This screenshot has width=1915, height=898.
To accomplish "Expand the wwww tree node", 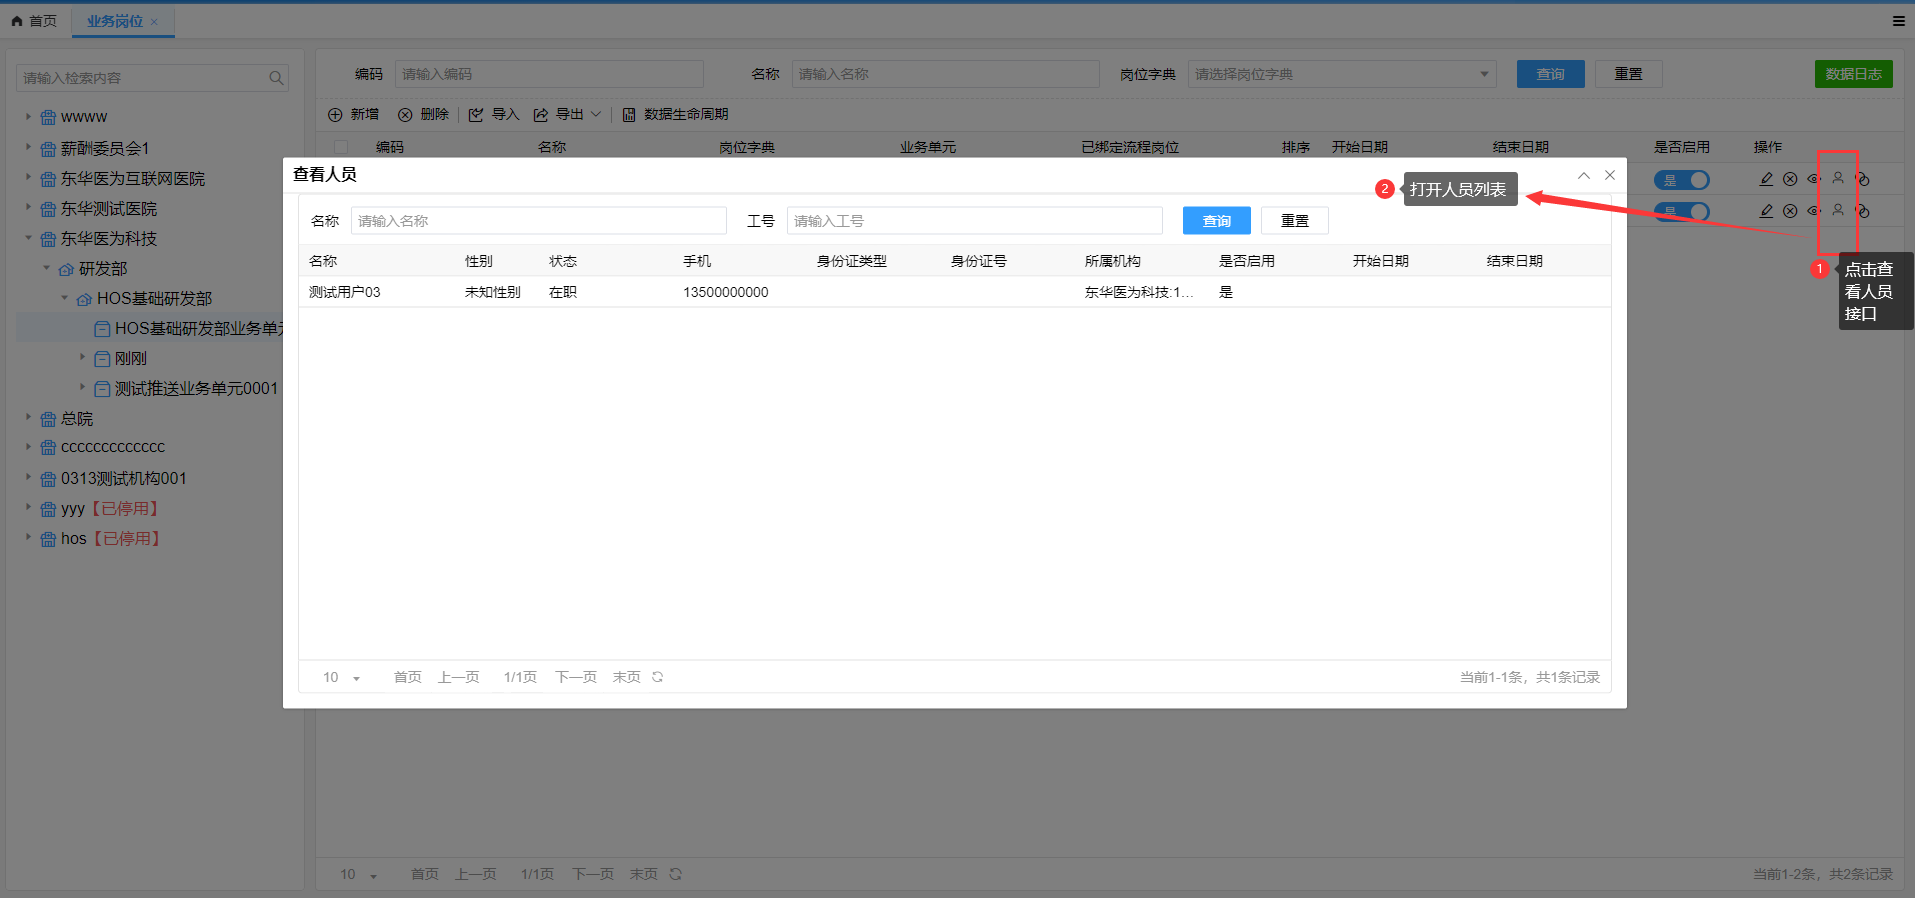I will pyautogui.click(x=28, y=116).
